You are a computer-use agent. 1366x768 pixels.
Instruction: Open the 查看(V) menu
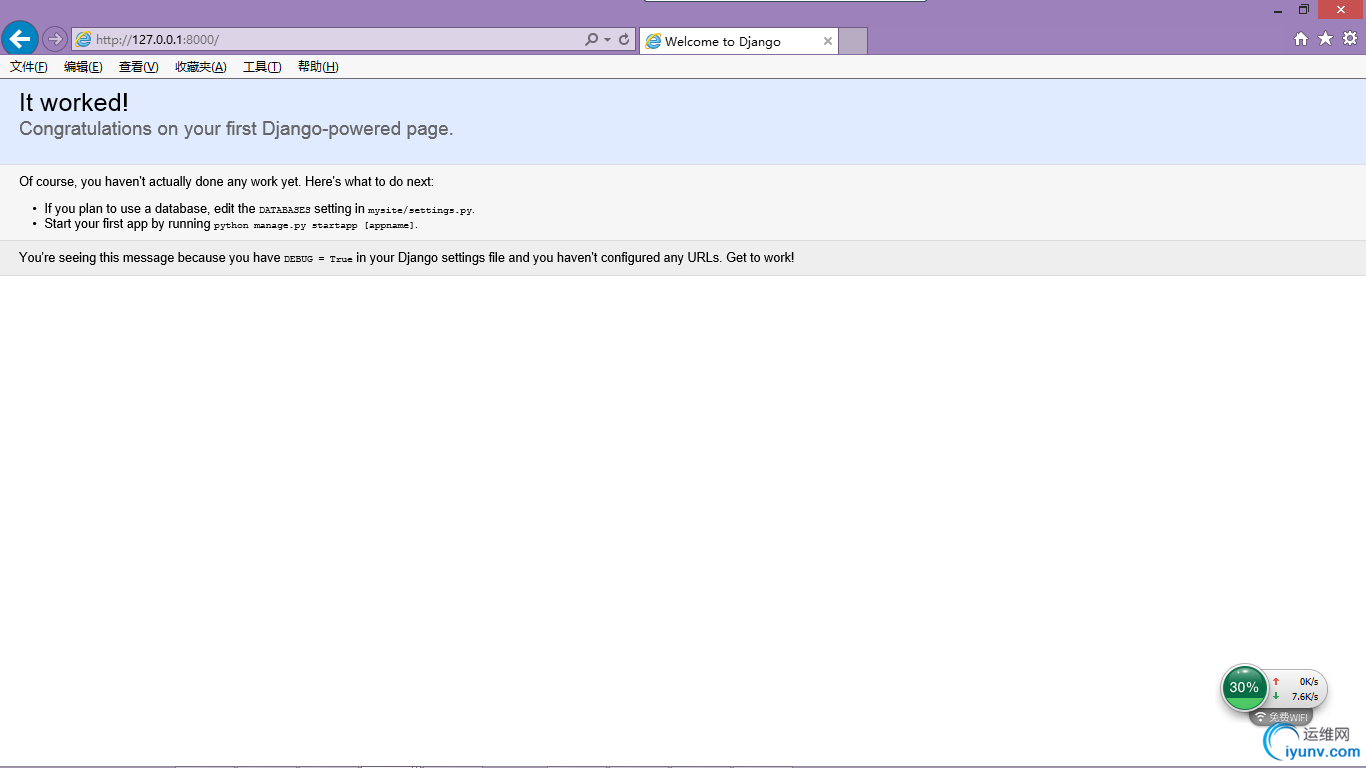click(x=138, y=67)
